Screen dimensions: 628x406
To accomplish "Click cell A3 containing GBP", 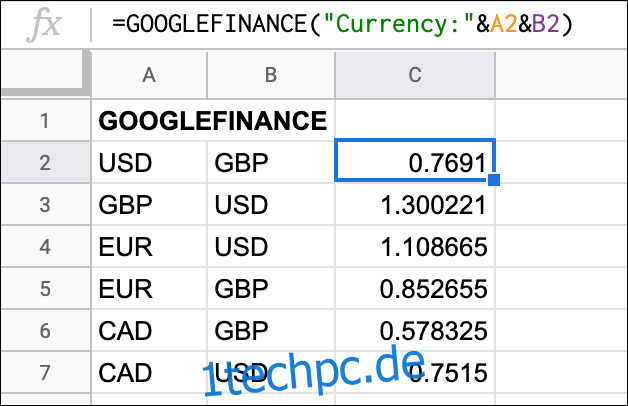I will (149, 204).
